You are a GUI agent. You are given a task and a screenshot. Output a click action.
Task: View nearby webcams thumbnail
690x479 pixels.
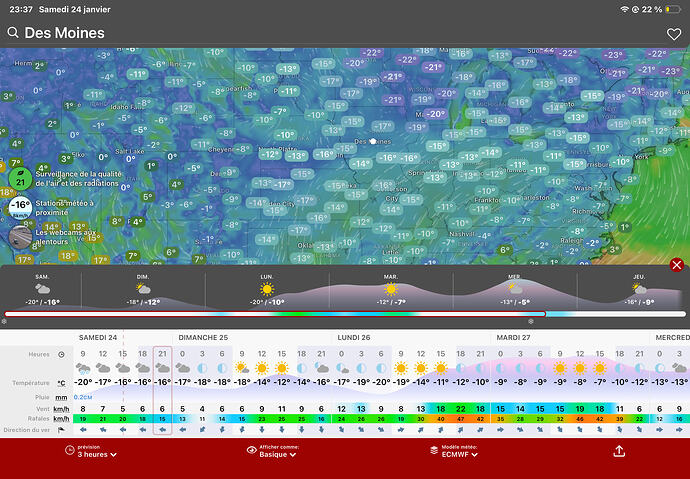(20, 237)
